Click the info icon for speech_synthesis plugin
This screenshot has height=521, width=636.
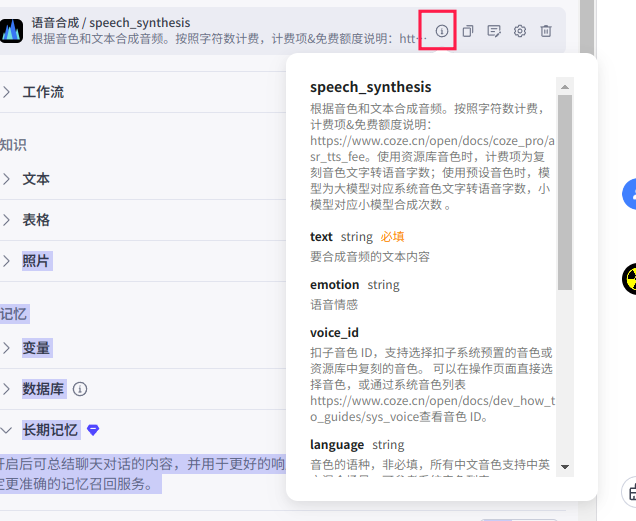(x=442, y=31)
